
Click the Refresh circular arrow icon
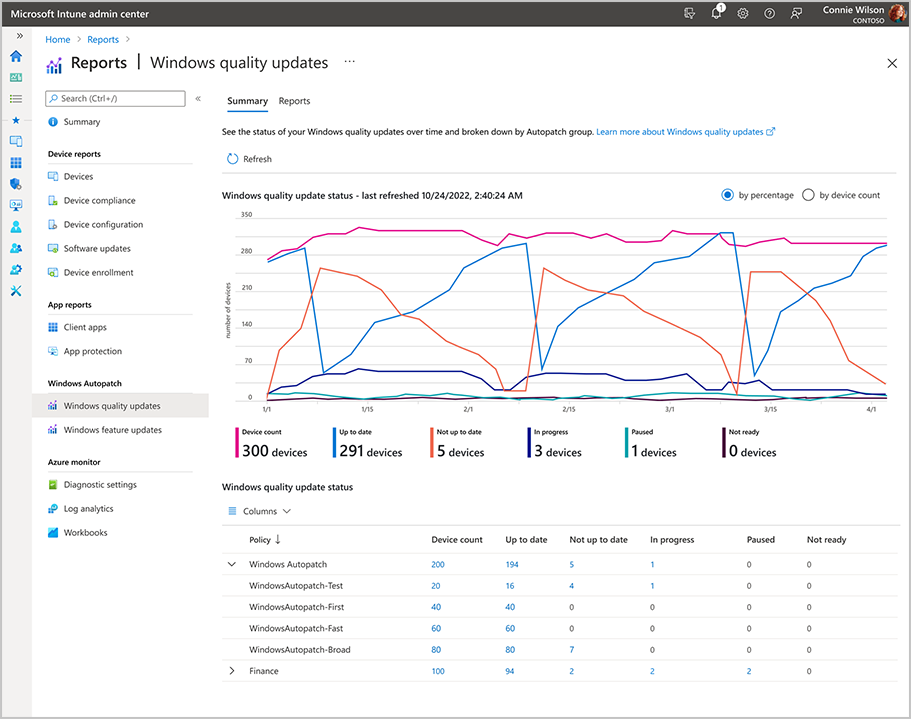[x=232, y=159]
